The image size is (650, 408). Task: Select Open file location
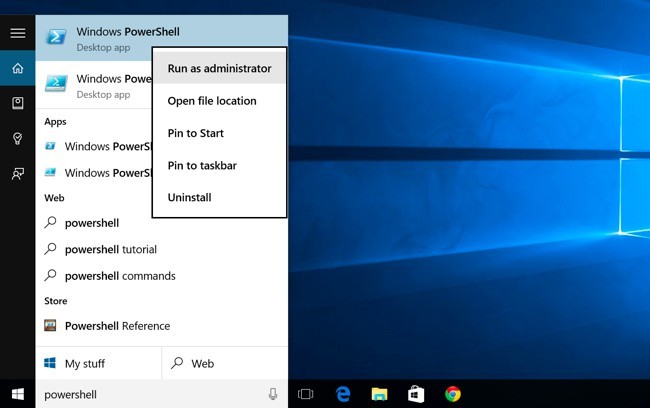tap(212, 101)
